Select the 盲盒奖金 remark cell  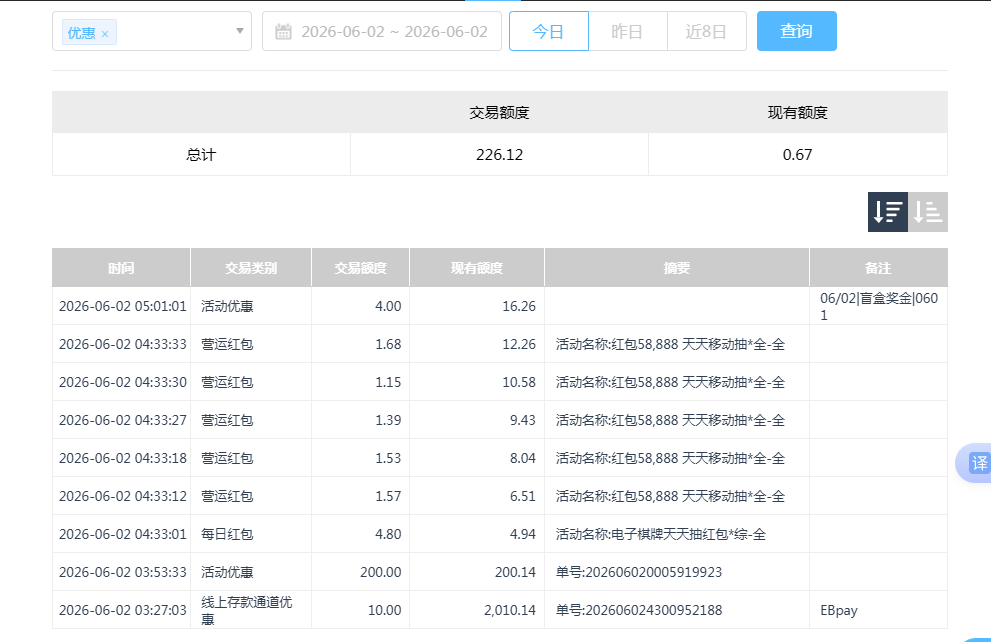tap(879, 306)
